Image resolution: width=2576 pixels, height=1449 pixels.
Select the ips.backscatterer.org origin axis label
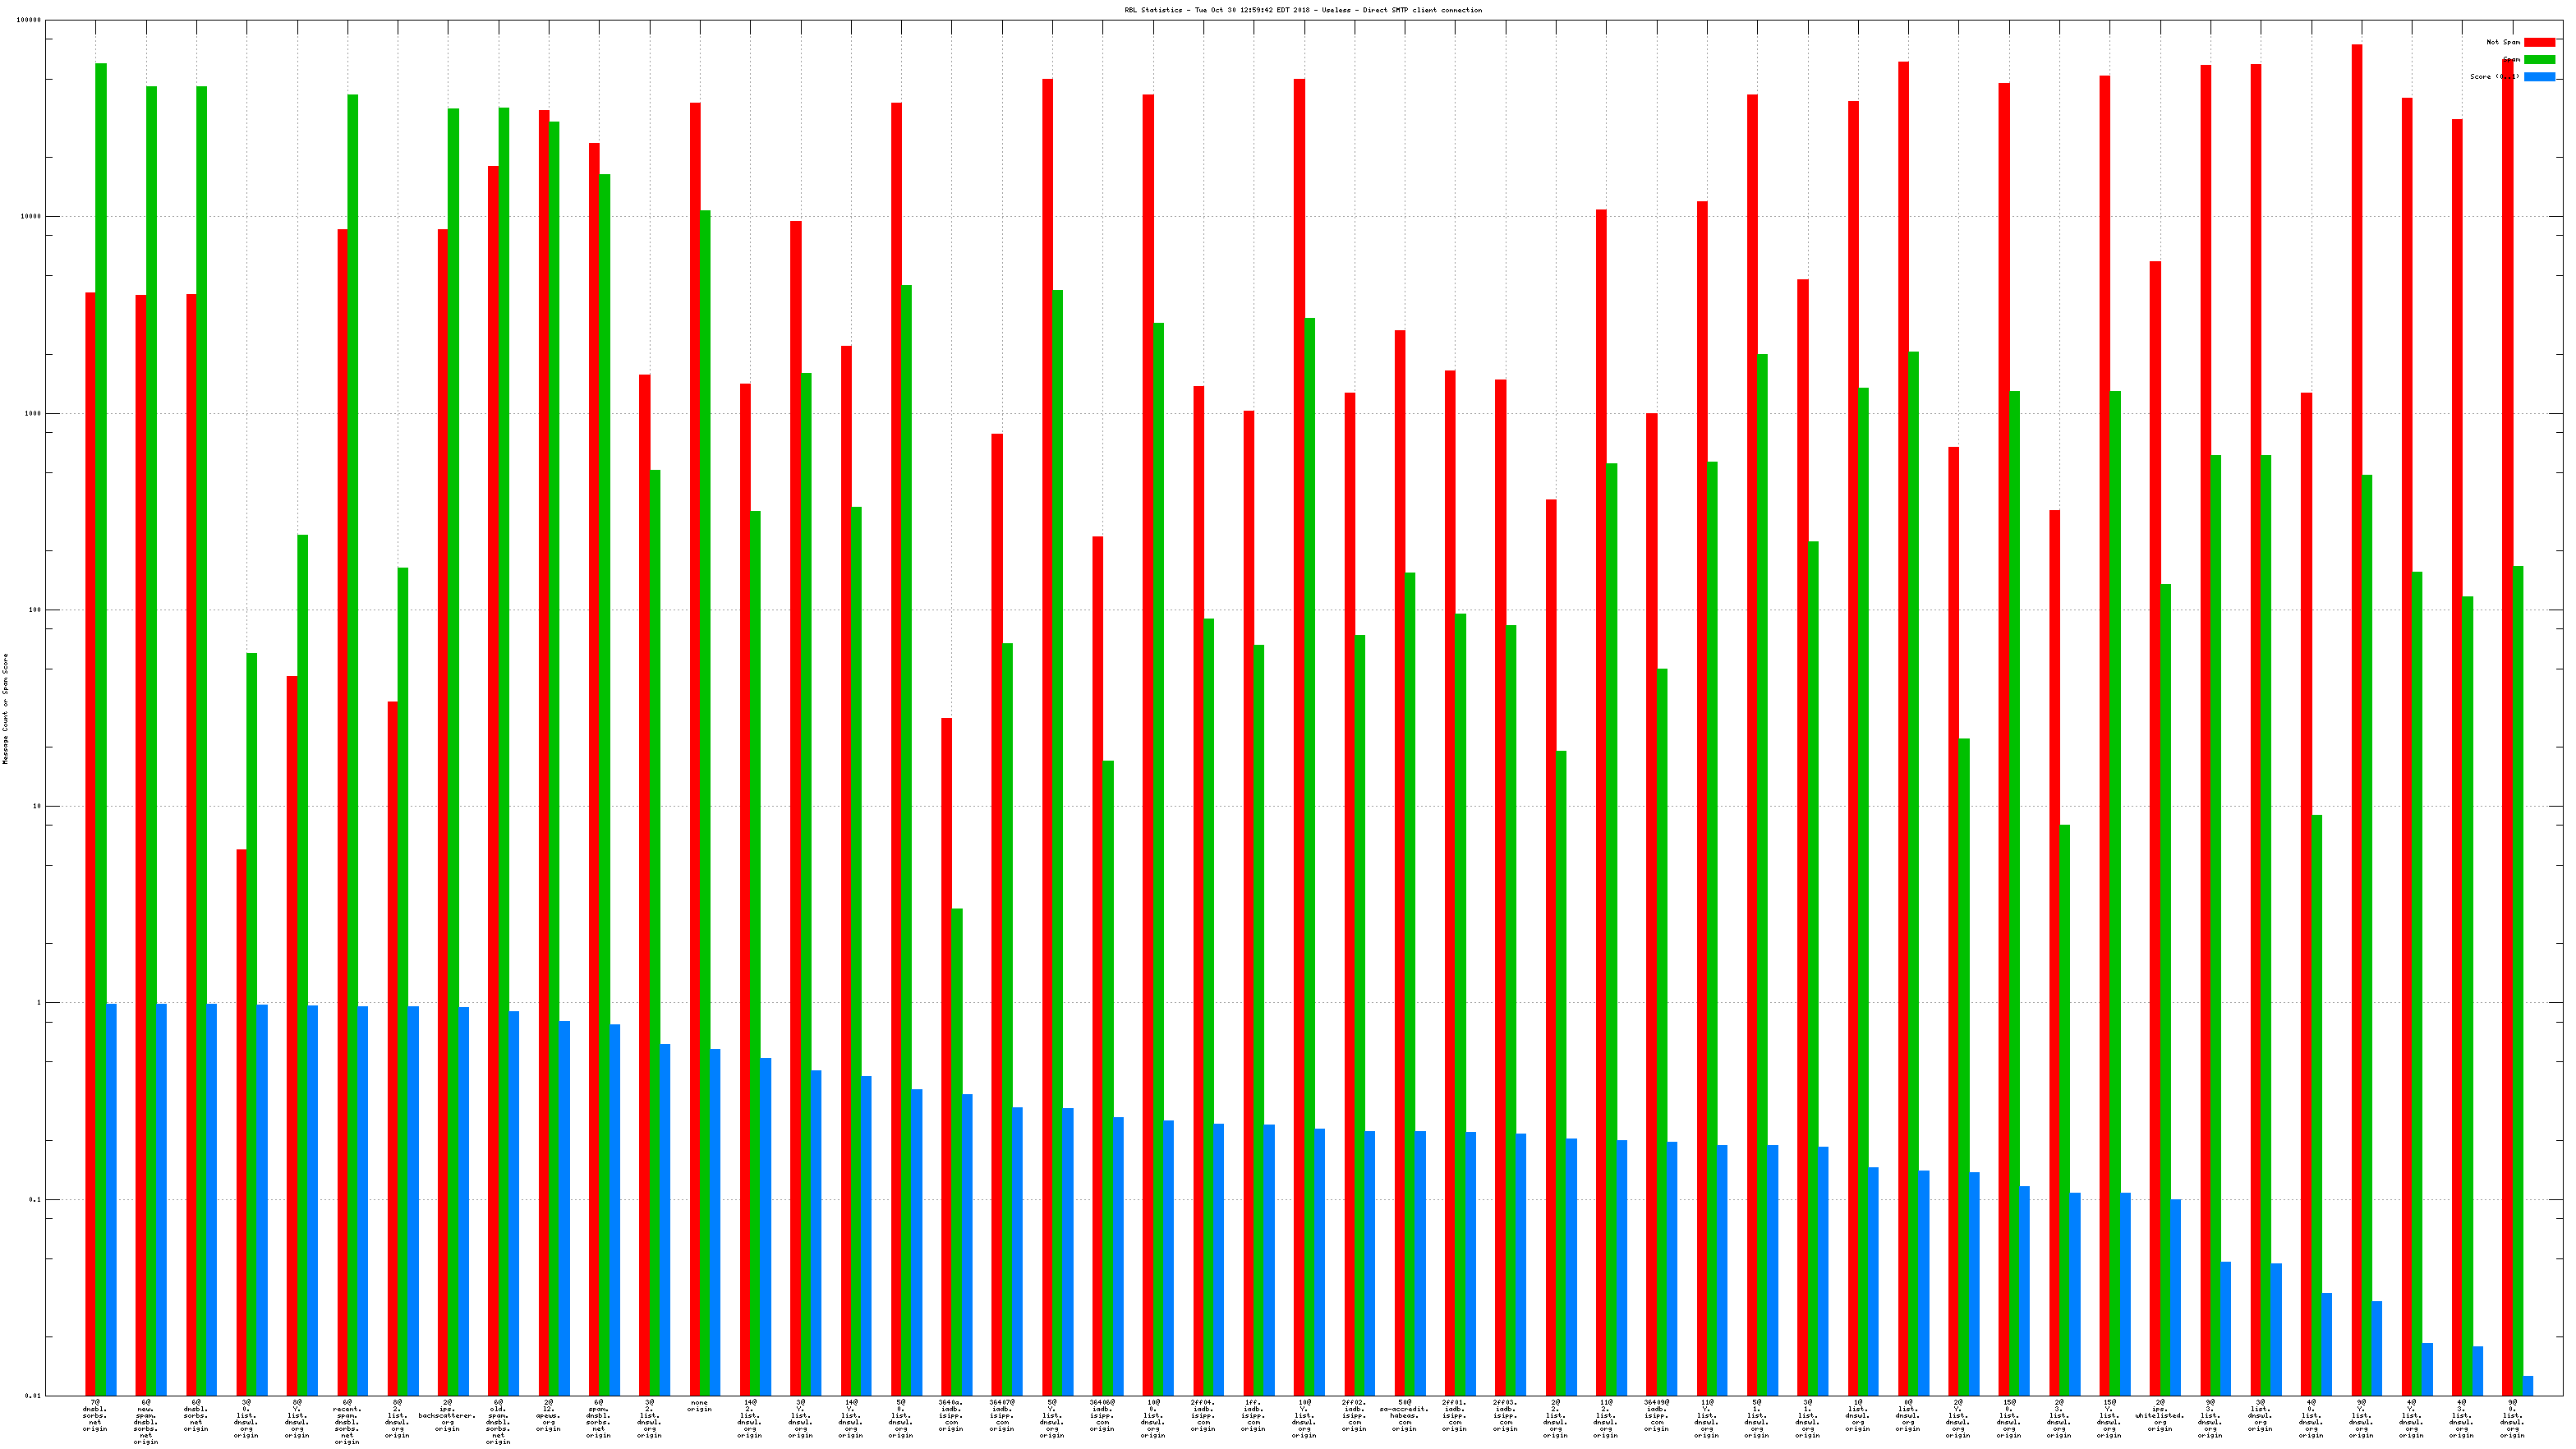(447, 1416)
